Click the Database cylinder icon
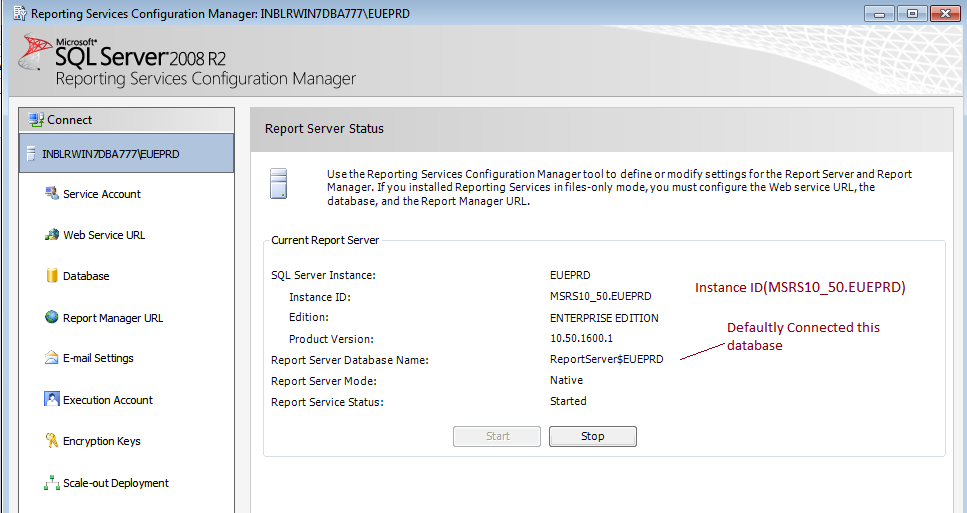This screenshot has height=513, width=967. [x=52, y=276]
